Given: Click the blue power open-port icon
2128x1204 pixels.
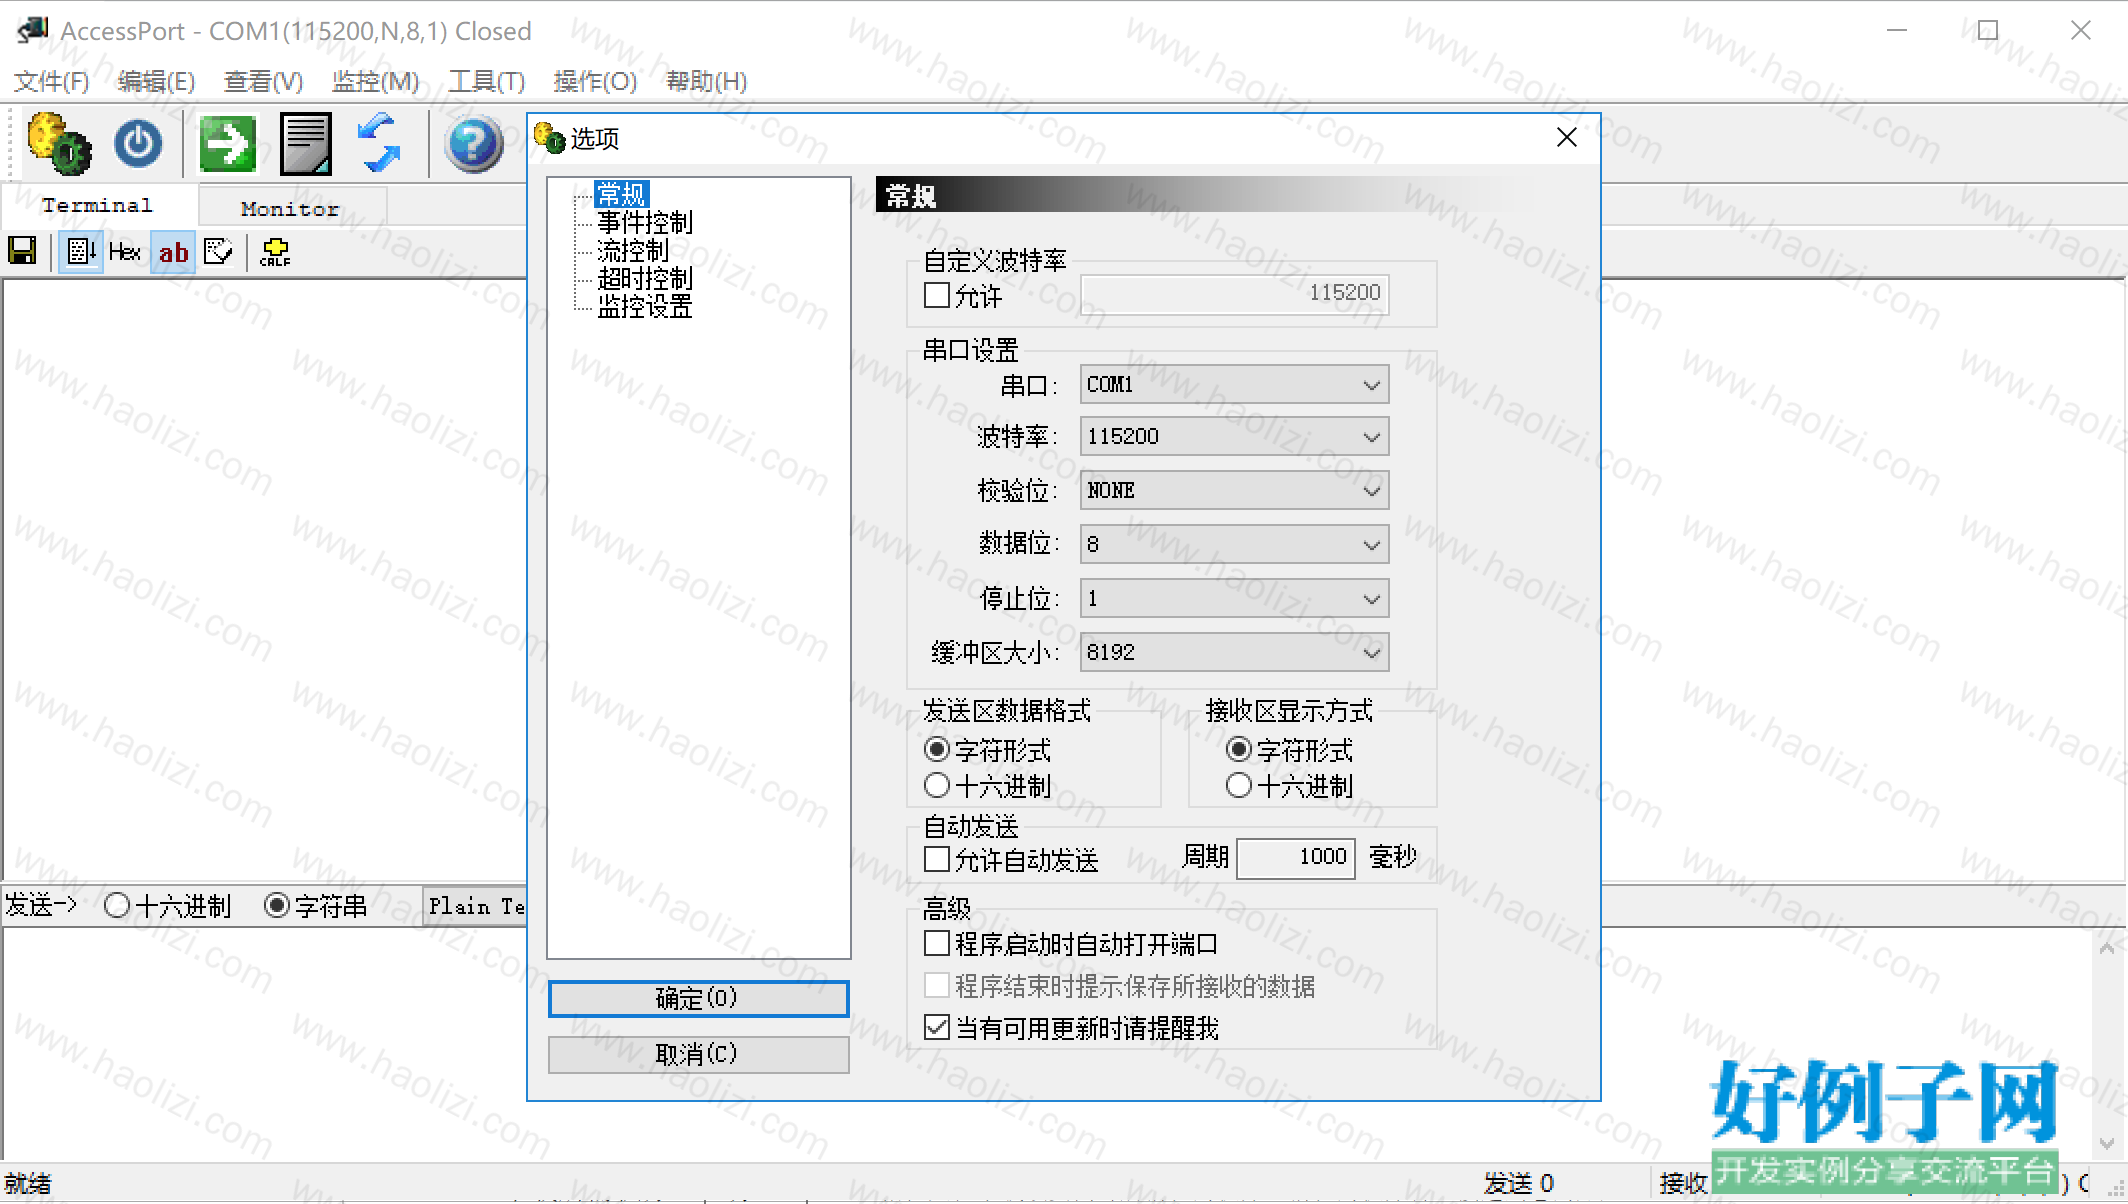Looking at the screenshot, I should click(138, 144).
